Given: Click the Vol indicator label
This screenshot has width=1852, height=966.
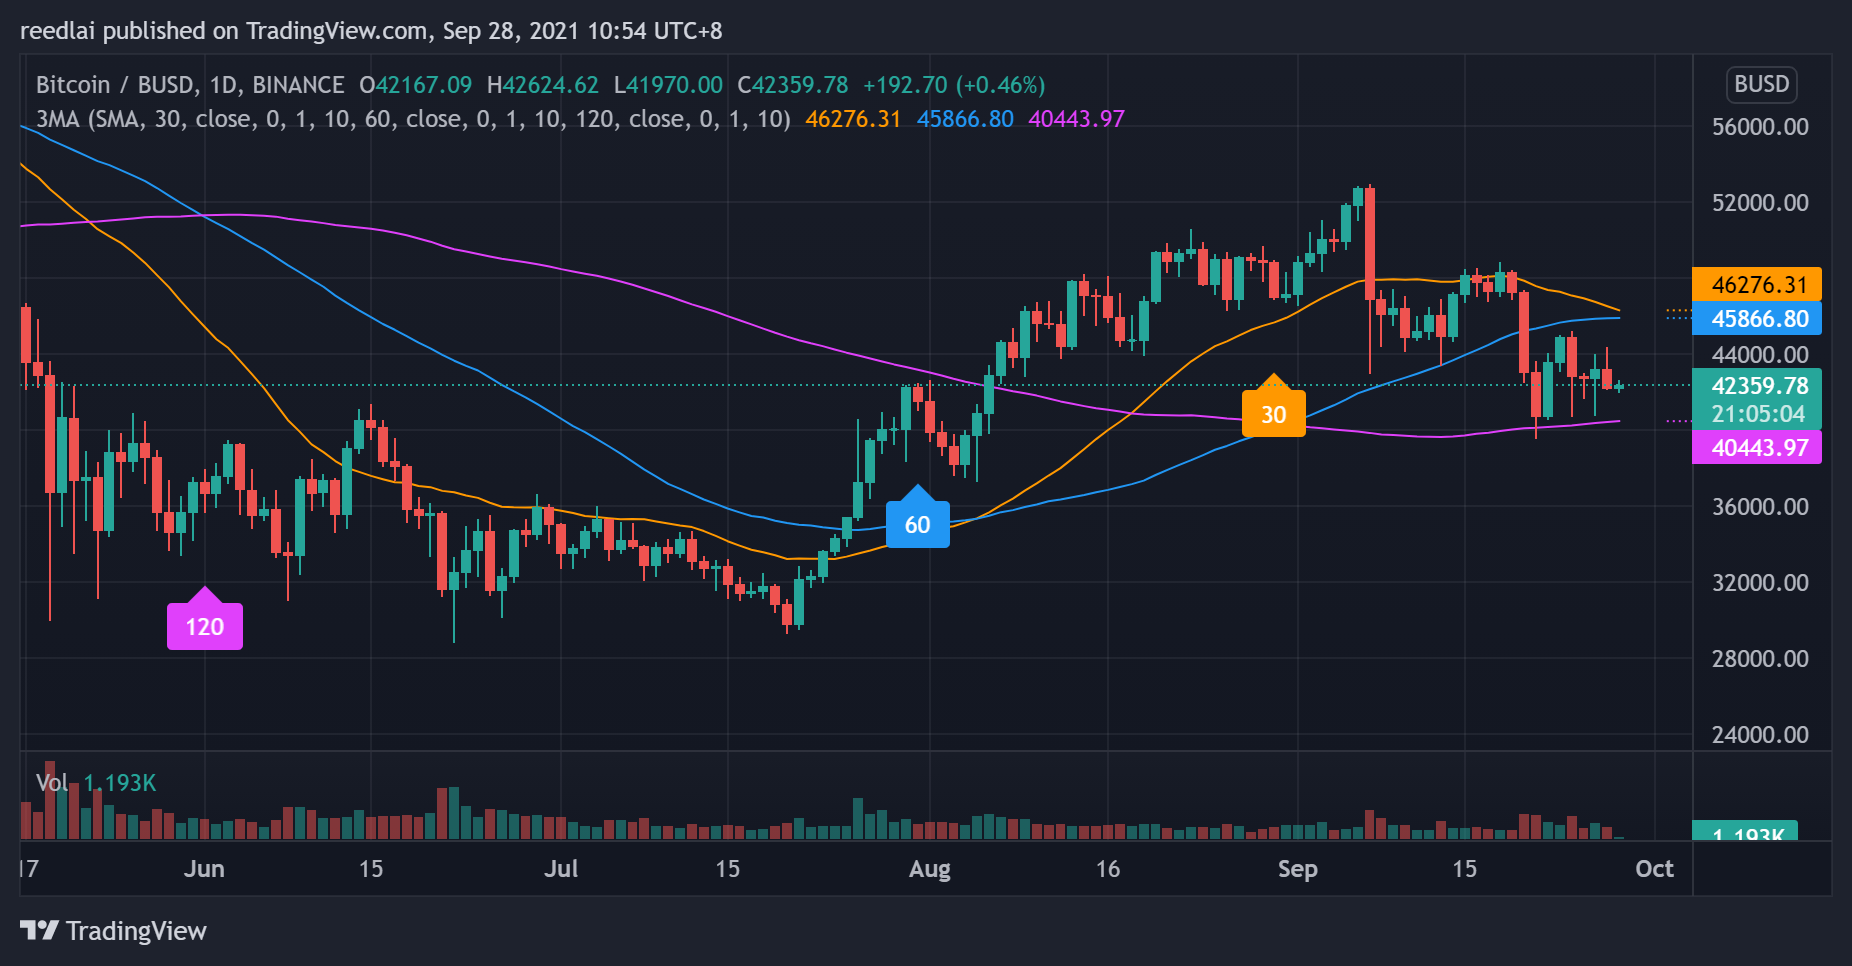Looking at the screenshot, I should (x=52, y=783).
